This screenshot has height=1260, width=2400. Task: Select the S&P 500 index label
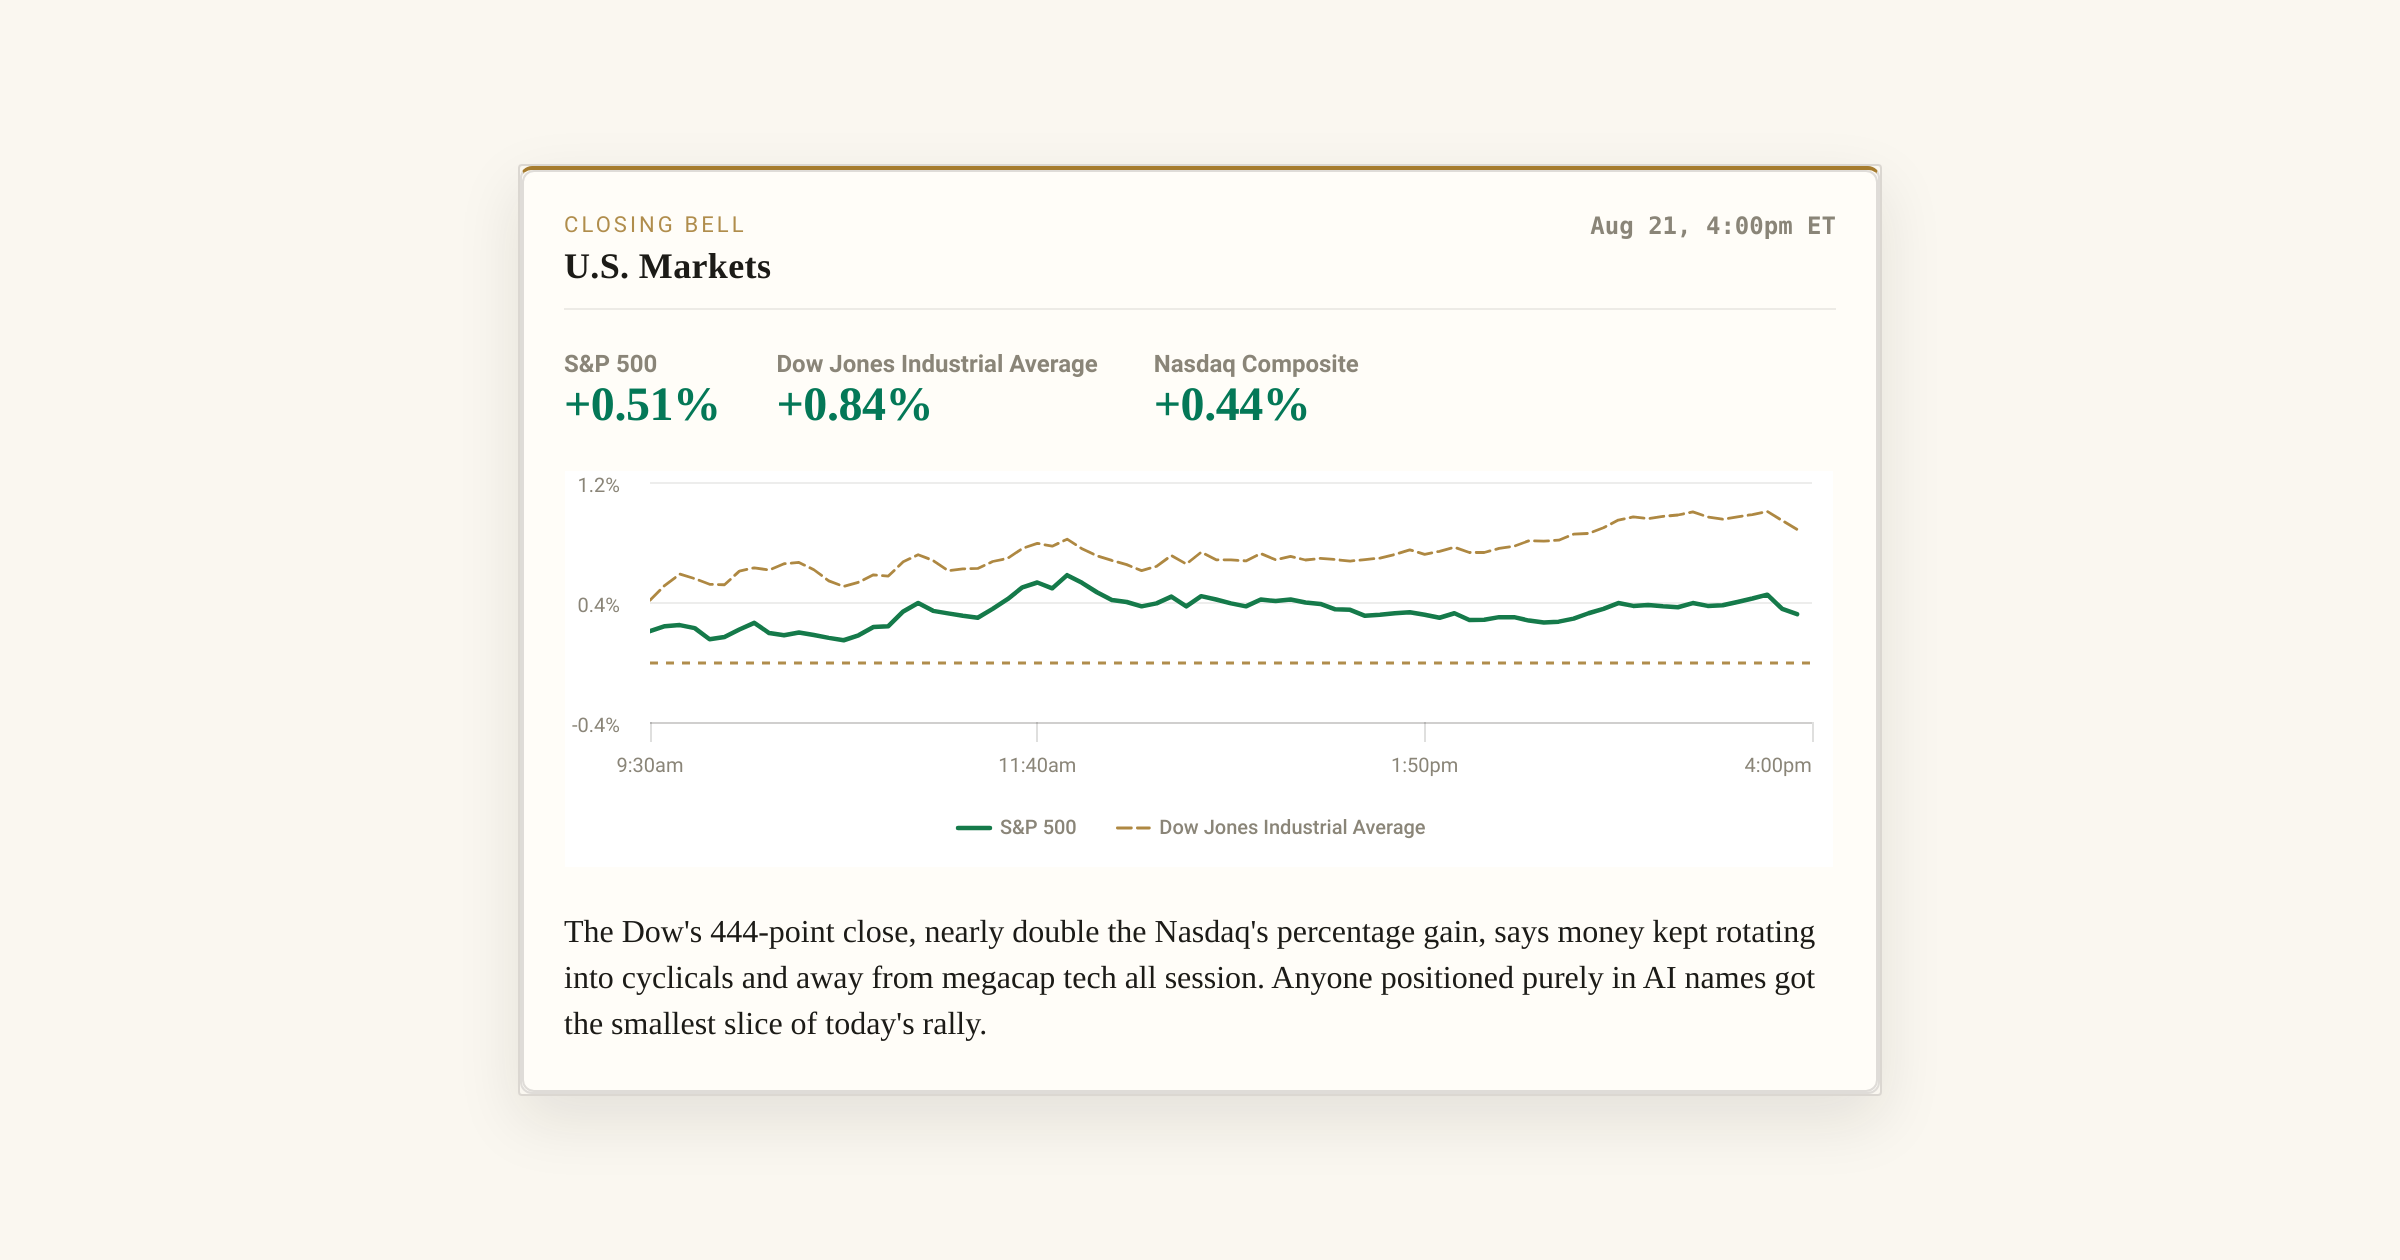[x=610, y=364]
